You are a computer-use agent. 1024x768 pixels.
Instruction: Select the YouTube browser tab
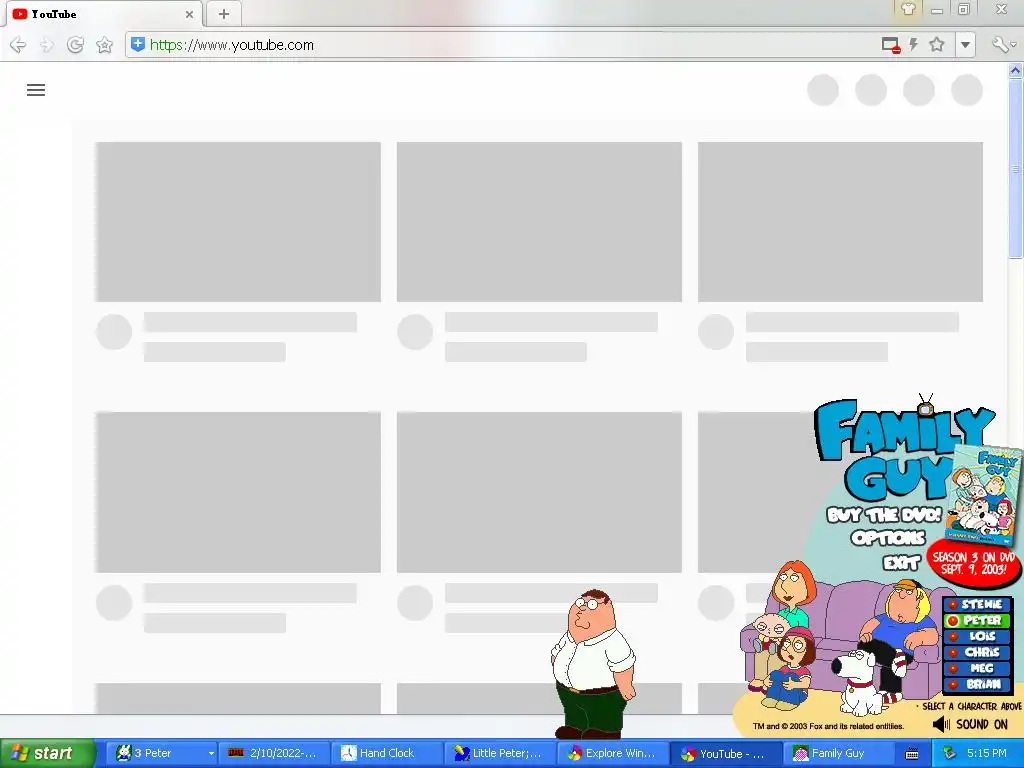103,14
